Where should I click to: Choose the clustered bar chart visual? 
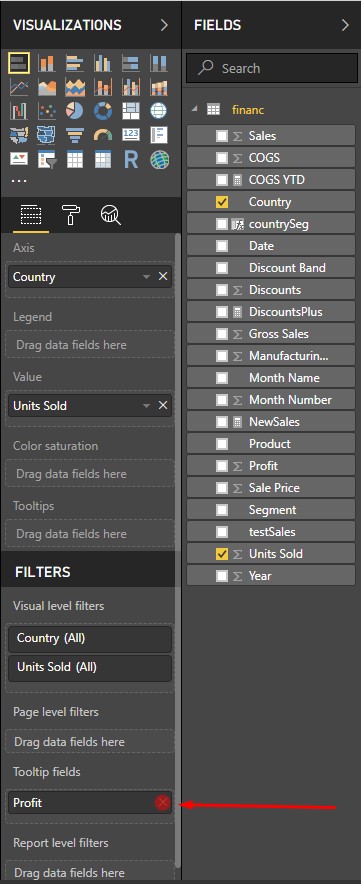[x=74, y=64]
